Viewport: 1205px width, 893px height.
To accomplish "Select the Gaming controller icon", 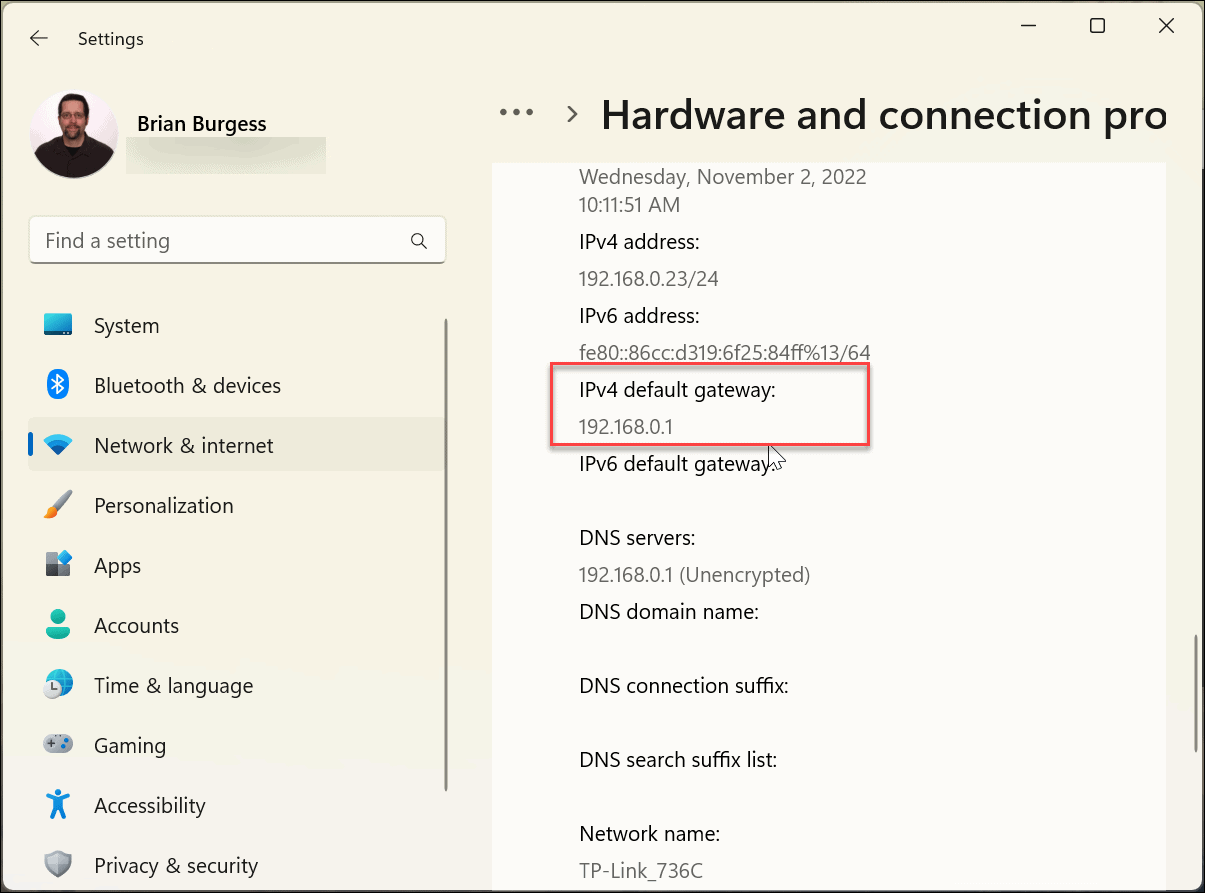I will coord(58,744).
